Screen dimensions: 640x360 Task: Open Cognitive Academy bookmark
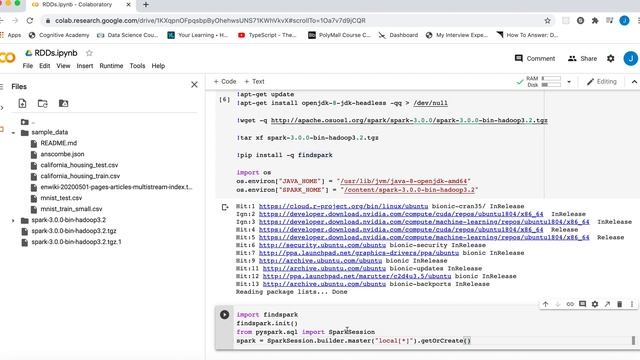point(59,35)
